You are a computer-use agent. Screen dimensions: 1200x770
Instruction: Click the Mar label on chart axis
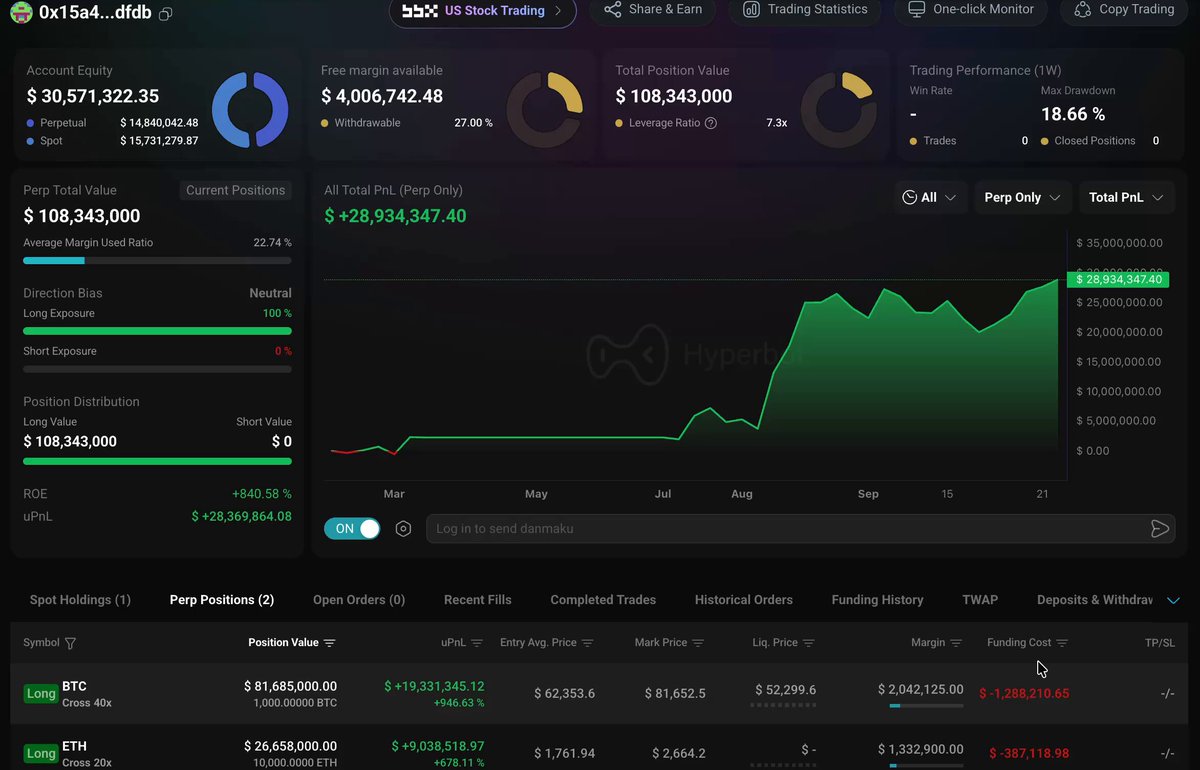click(394, 494)
